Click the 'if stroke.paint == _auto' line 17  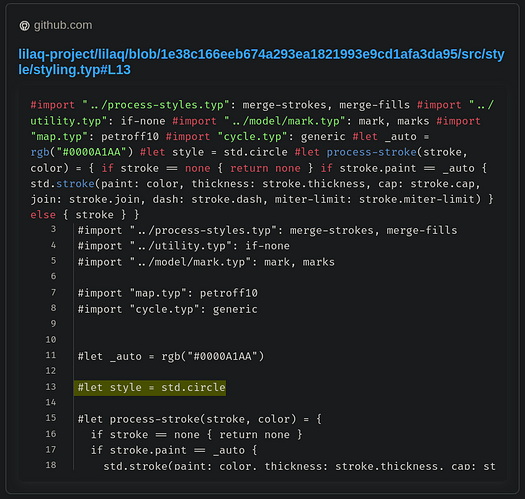click(x=174, y=450)
